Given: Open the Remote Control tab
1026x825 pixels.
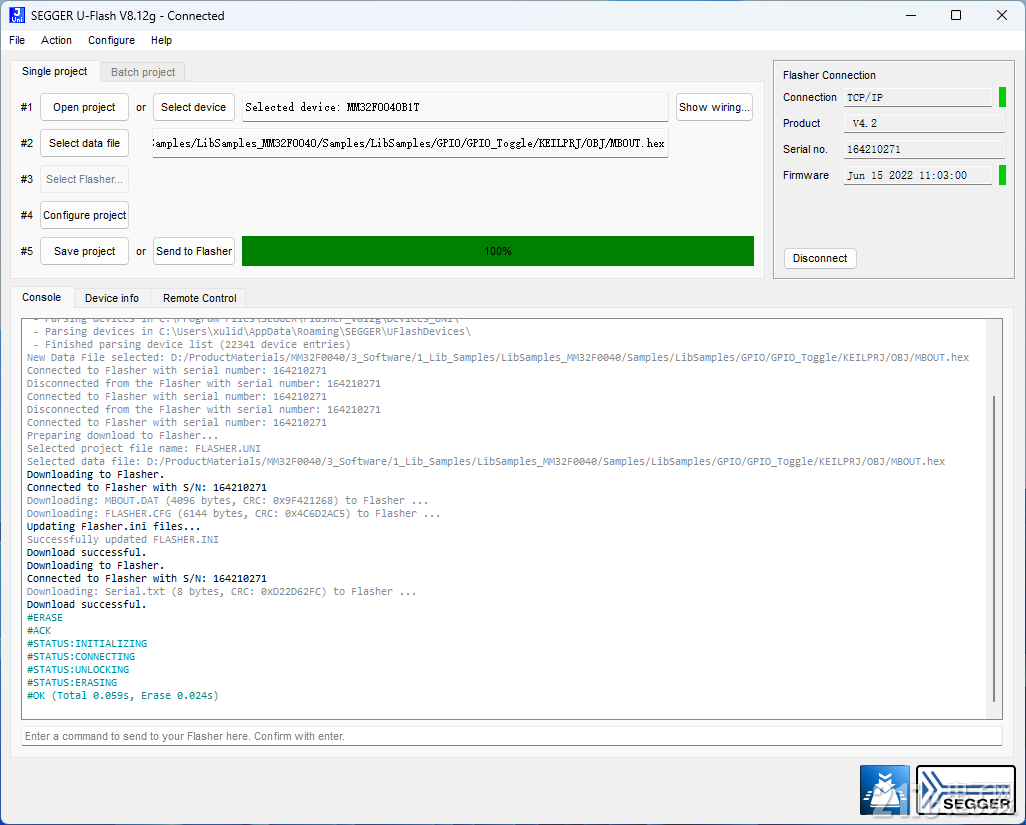Looking at the screenshot, I should (x=200, y=298).
